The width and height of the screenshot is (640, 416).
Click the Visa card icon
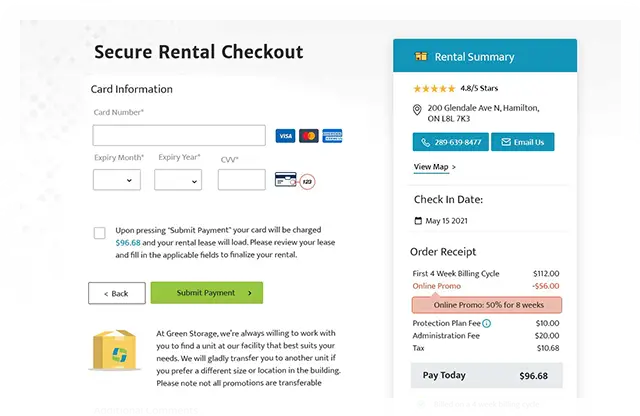[285, 136]
